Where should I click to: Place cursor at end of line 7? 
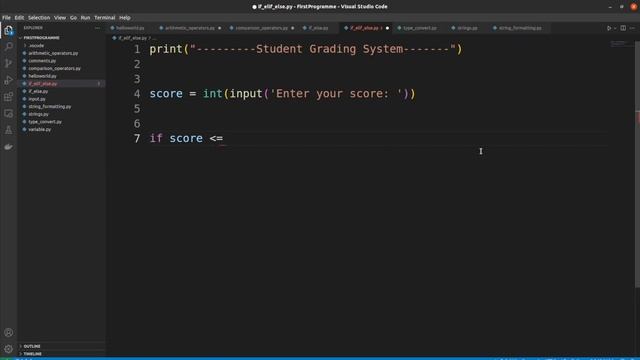click(x=224, y=138)
